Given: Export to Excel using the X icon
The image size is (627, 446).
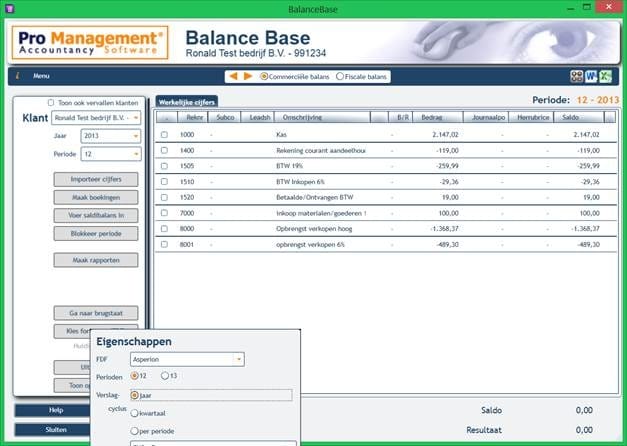Looking at the screenshot, I should click(x=605, y=76).
